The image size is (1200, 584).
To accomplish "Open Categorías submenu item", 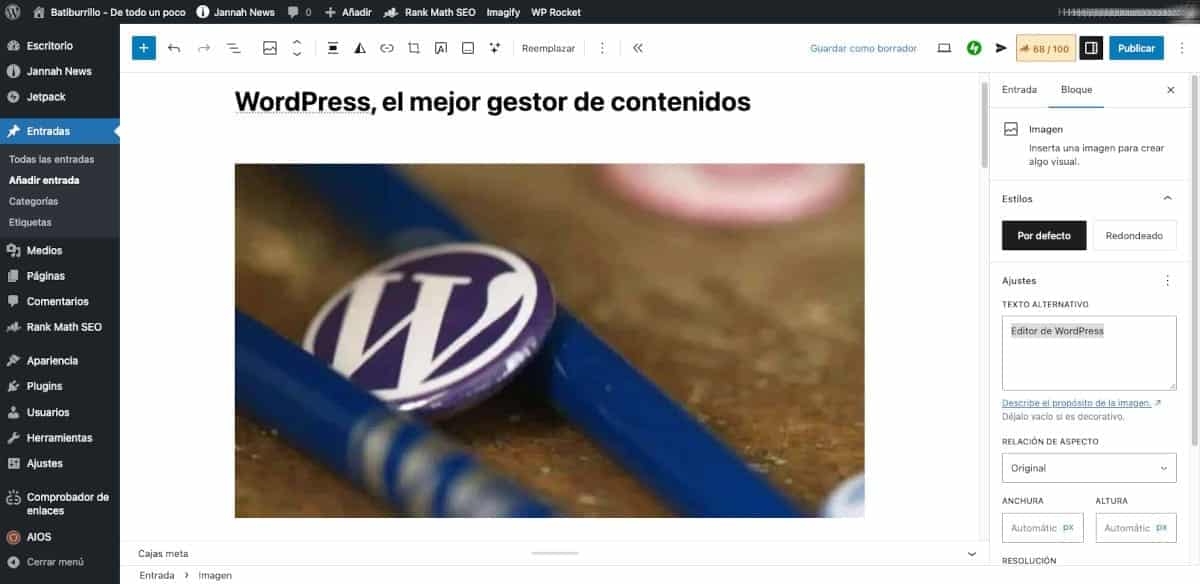I will point(33,201).
